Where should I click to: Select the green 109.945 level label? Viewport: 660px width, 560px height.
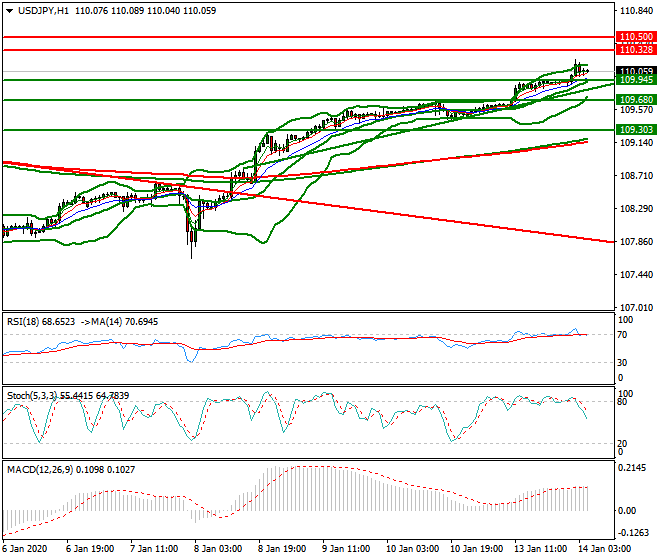(636, 80)
